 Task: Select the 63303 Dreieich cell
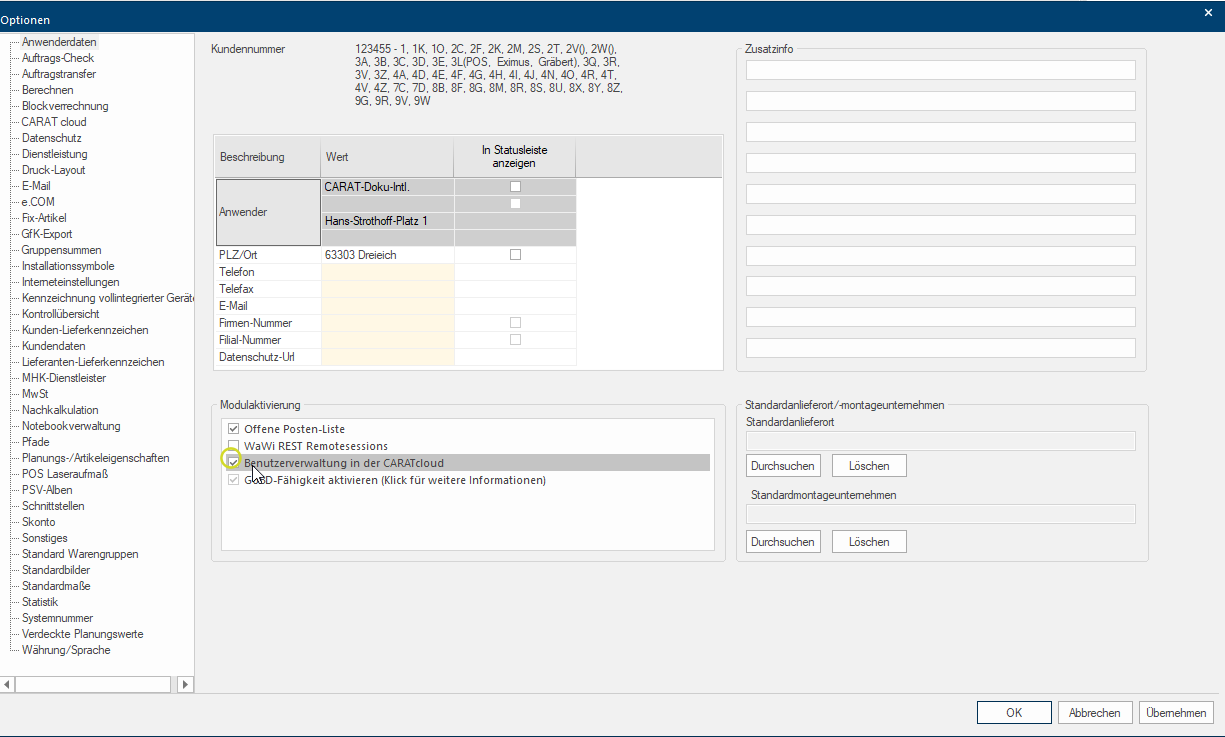[388, 255]
